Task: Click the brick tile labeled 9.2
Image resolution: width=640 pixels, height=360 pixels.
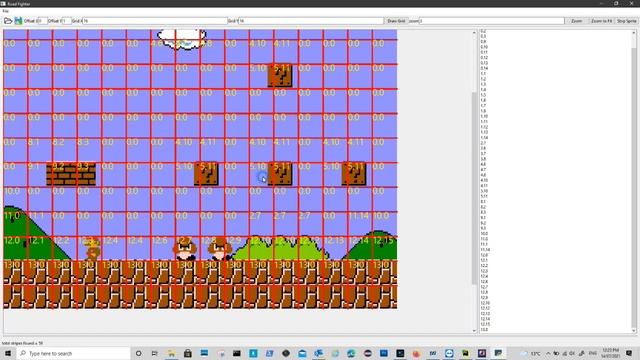Action: click(x=64, y=175)
